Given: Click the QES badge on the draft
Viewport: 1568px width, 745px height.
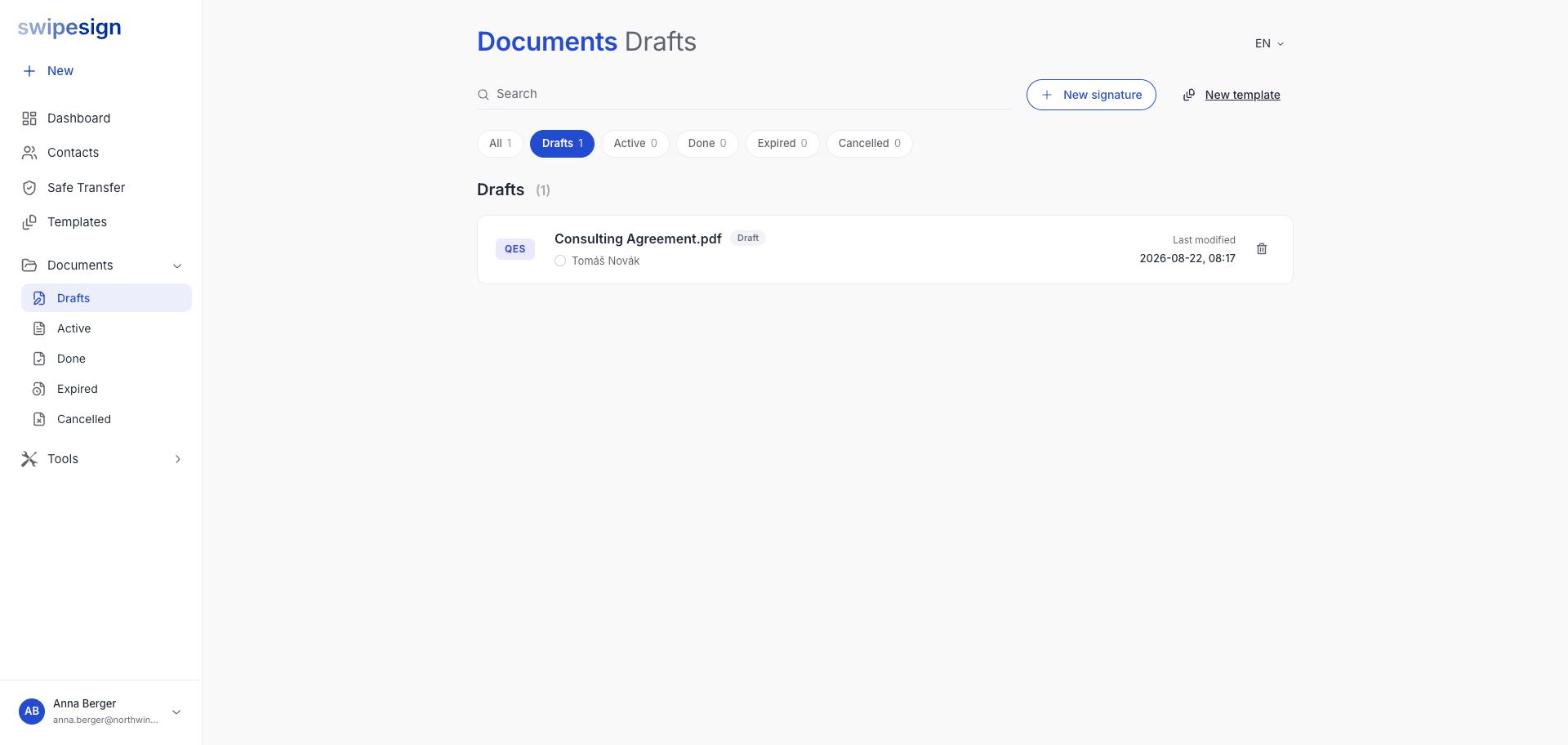Looking at the screenshot, I should coord(515,249).
